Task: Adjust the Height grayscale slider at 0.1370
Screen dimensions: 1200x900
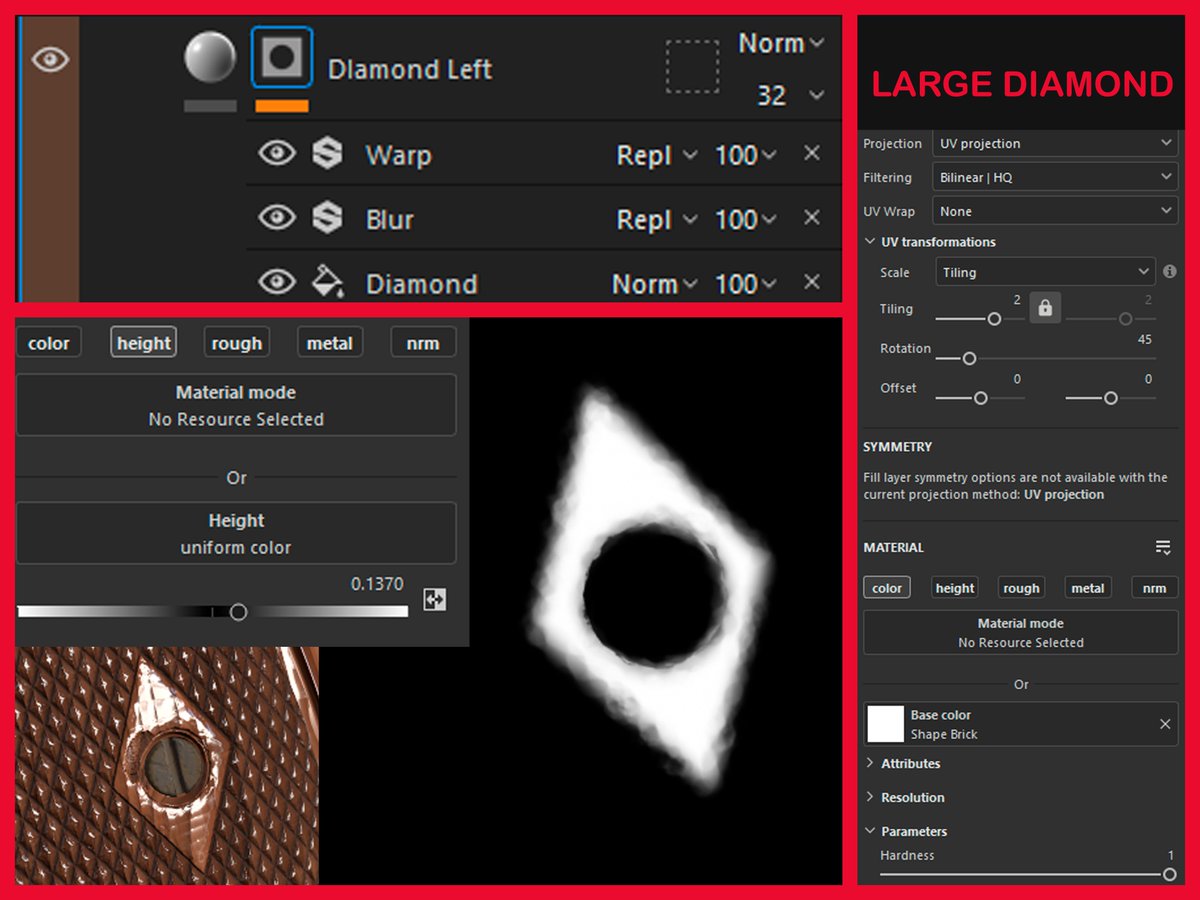Action: (x=238, y=611)
